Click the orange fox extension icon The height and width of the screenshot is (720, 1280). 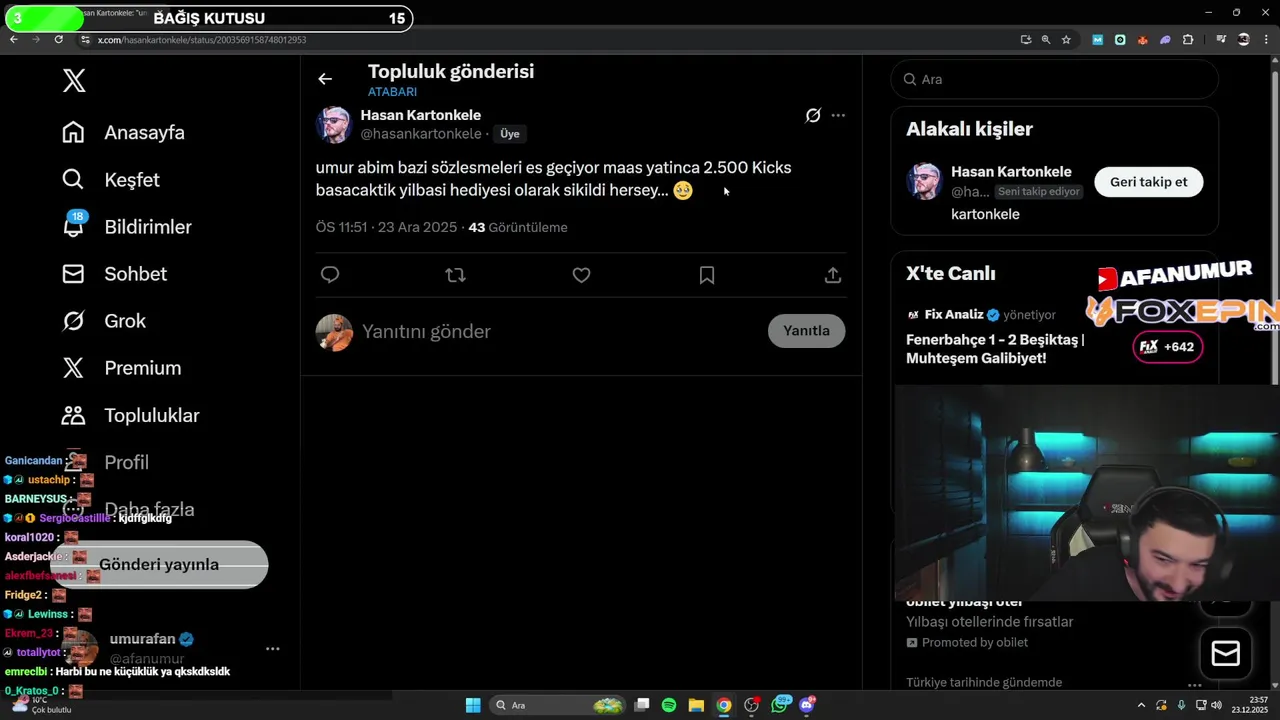(1143, 40)
